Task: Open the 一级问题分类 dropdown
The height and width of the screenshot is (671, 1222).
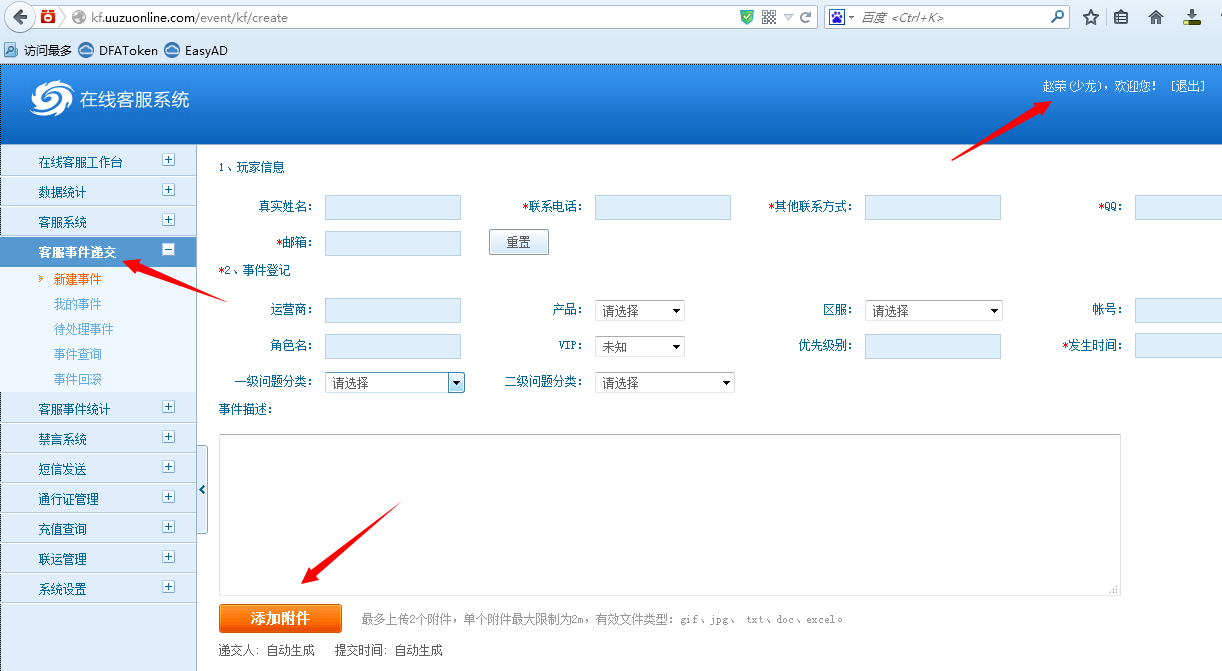Action: 395,382
